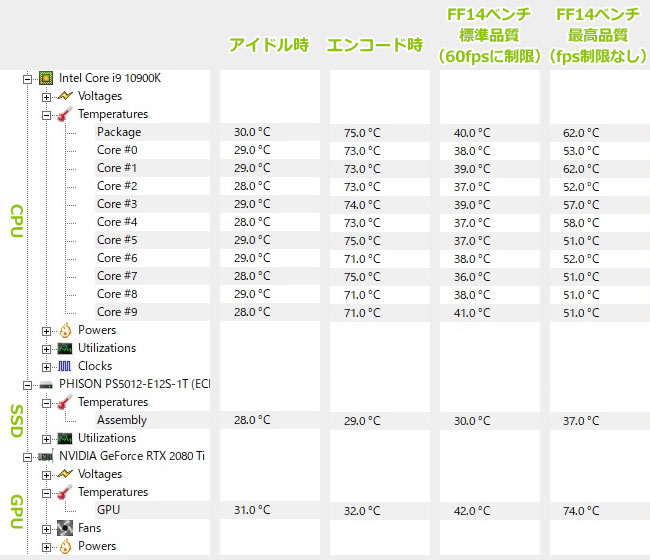Click the エンコード時 column heading
Screen dimensions: 650x560
tap(375, 45)
